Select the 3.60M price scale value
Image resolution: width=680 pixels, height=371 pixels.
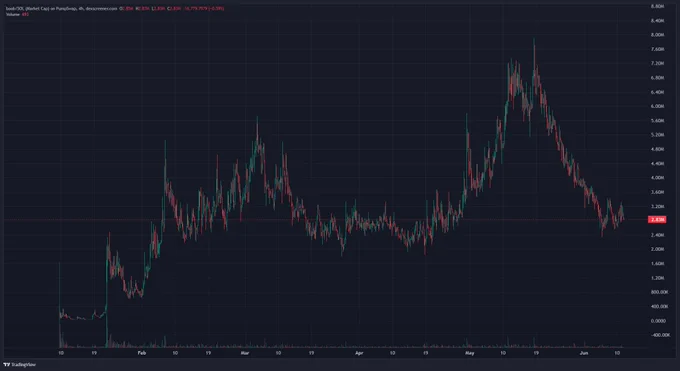pyautogui.click(x=657, y=192)
